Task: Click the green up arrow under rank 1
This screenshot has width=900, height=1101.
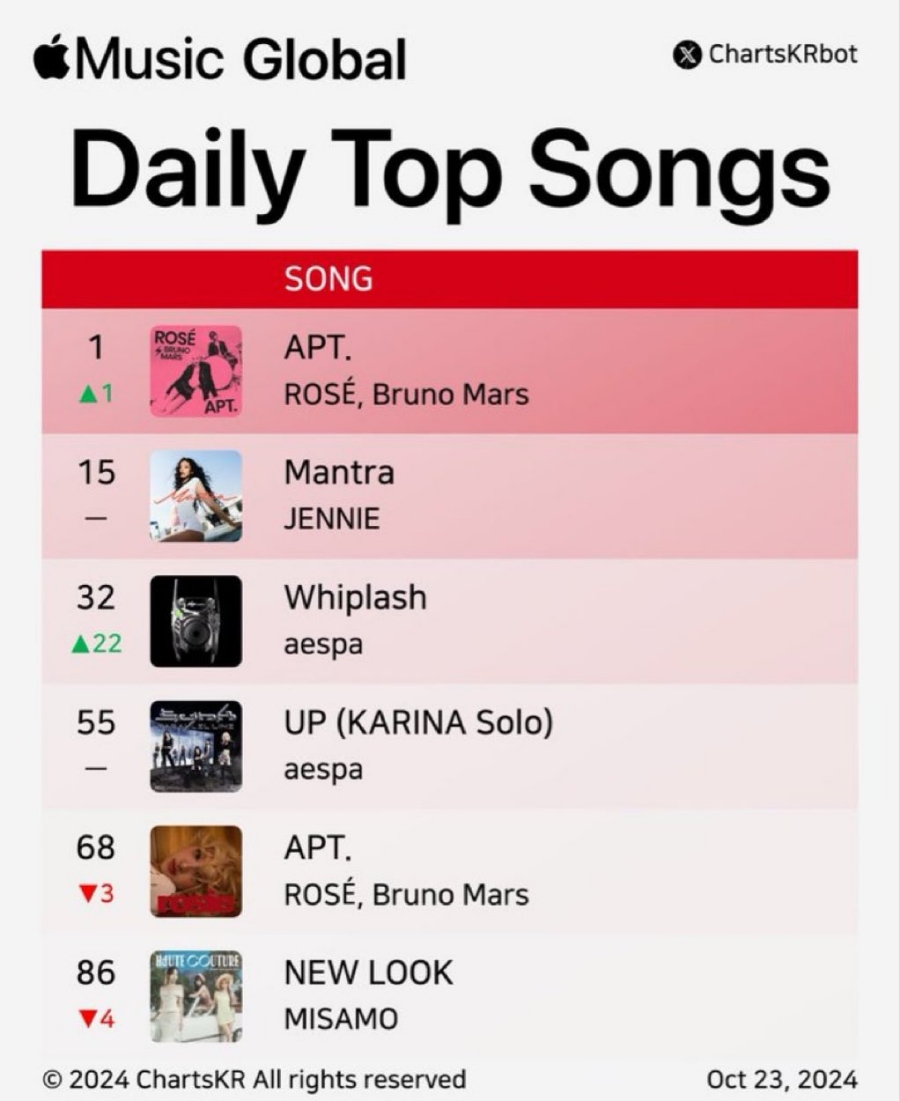Action: point(87,395)
